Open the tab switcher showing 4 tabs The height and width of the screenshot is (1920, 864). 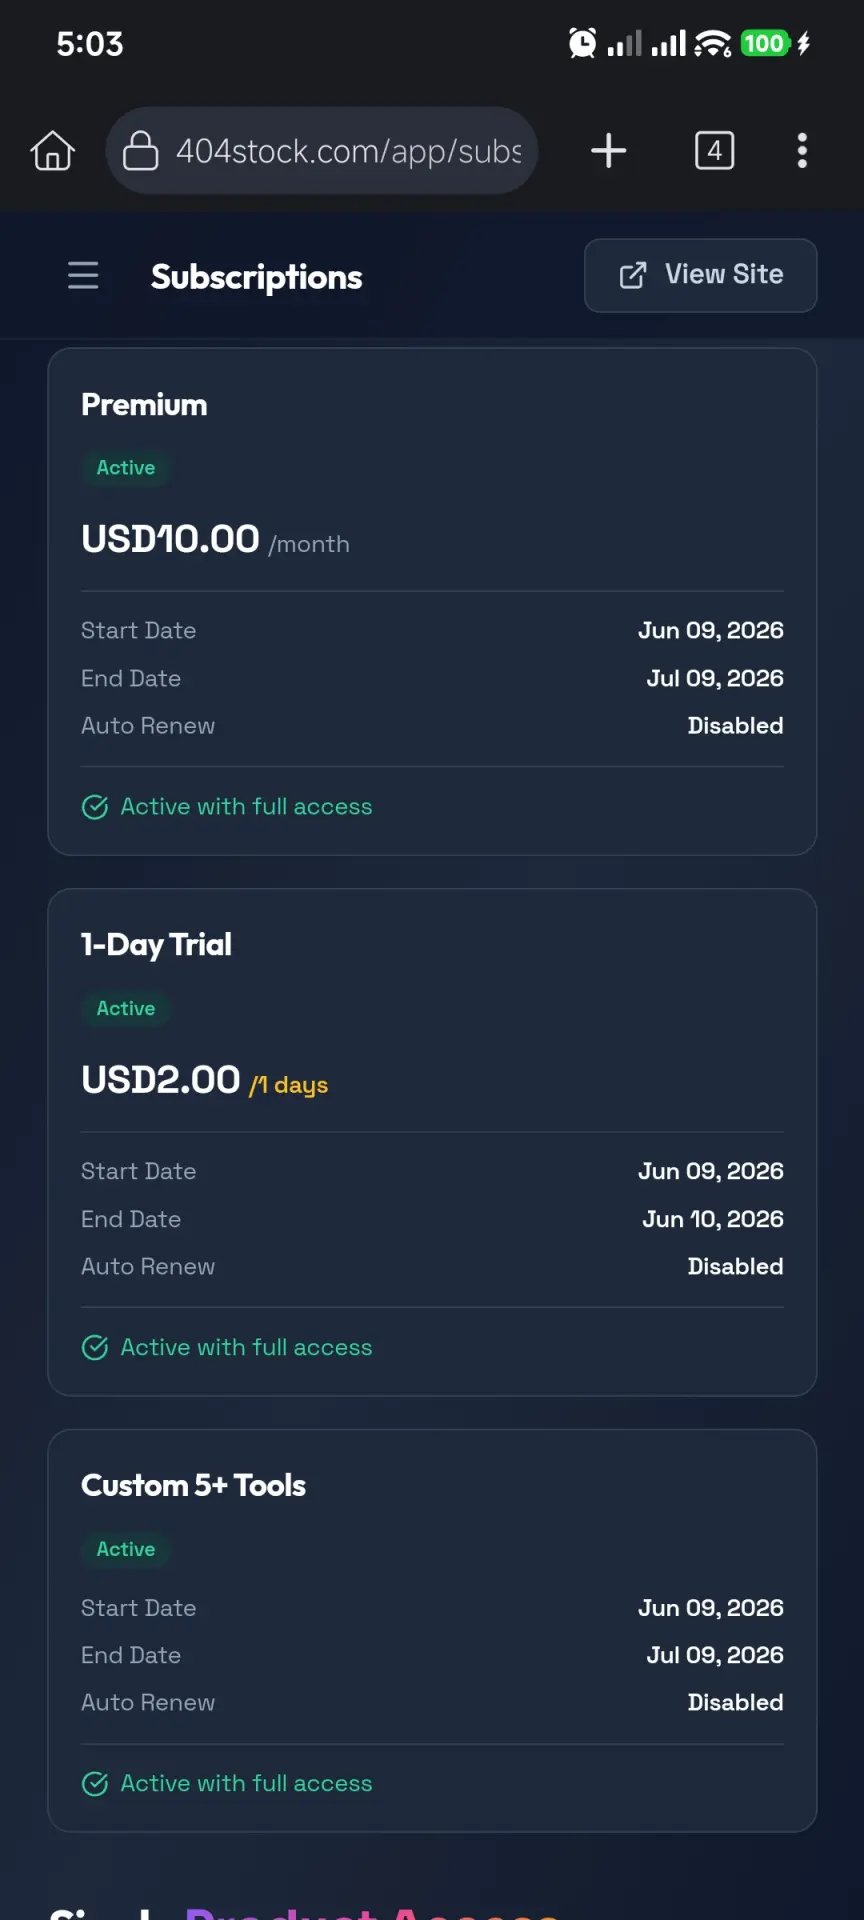point(714,151)
